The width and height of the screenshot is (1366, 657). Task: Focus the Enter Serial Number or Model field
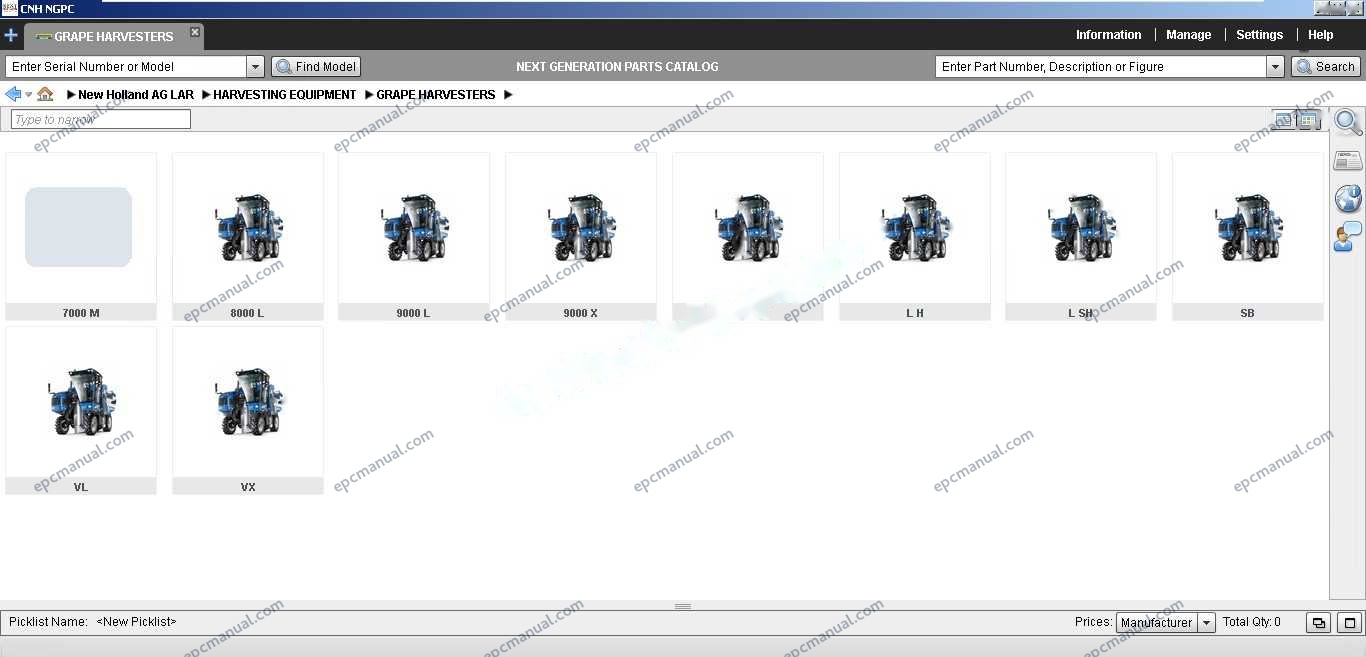point(126,66)
